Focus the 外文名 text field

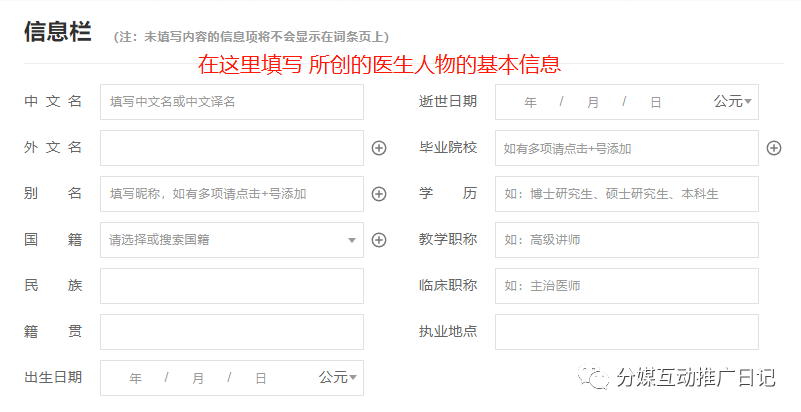click(232, 148)
